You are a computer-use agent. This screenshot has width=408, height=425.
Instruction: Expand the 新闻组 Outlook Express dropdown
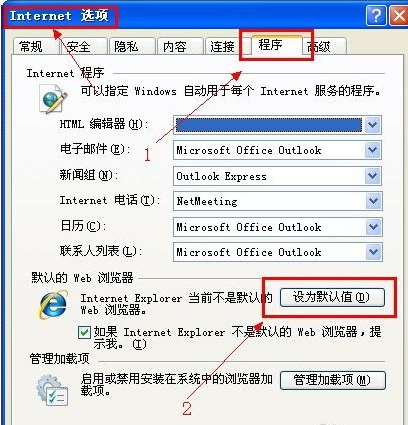372,176
